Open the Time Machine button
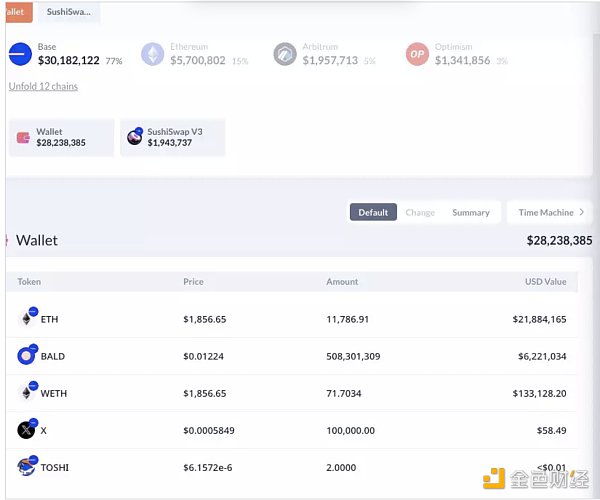The height and width of the screenshot is (500, 600). tap(550, 212)
